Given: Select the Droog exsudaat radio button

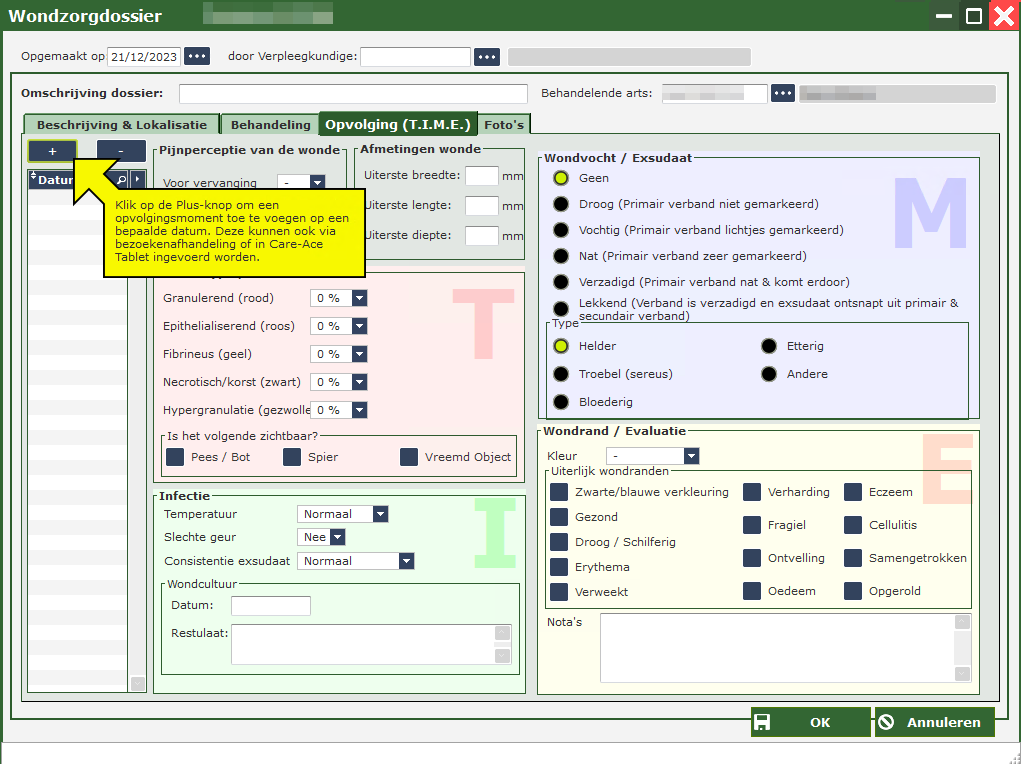Looking at the screenshot, I should point(561,204).
